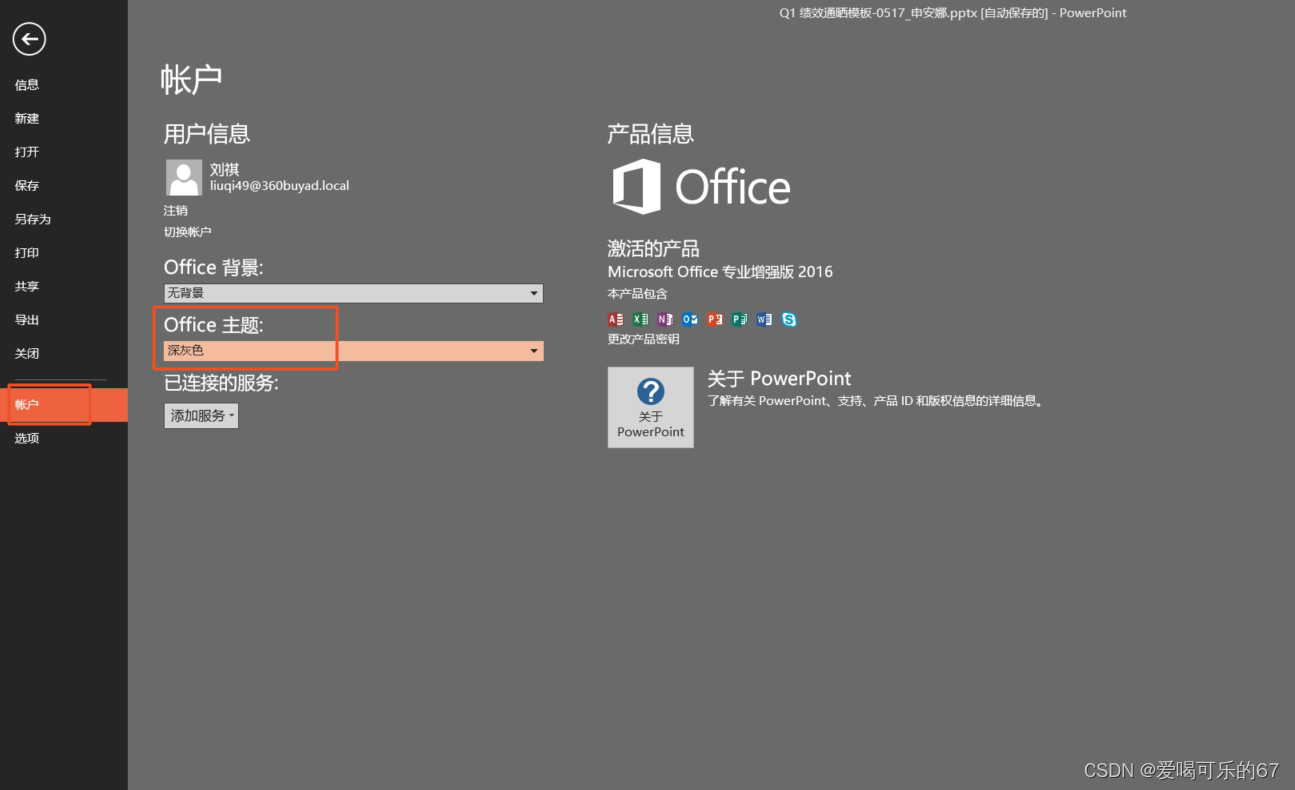1295x790 pixels.
Task: Click the Excel product icon
Action: coord(640,320)
